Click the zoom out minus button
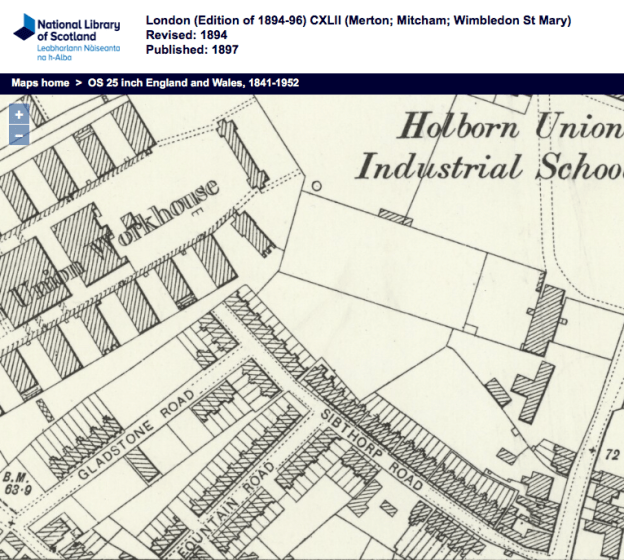 pyautogui.click(x=19, y=134)
